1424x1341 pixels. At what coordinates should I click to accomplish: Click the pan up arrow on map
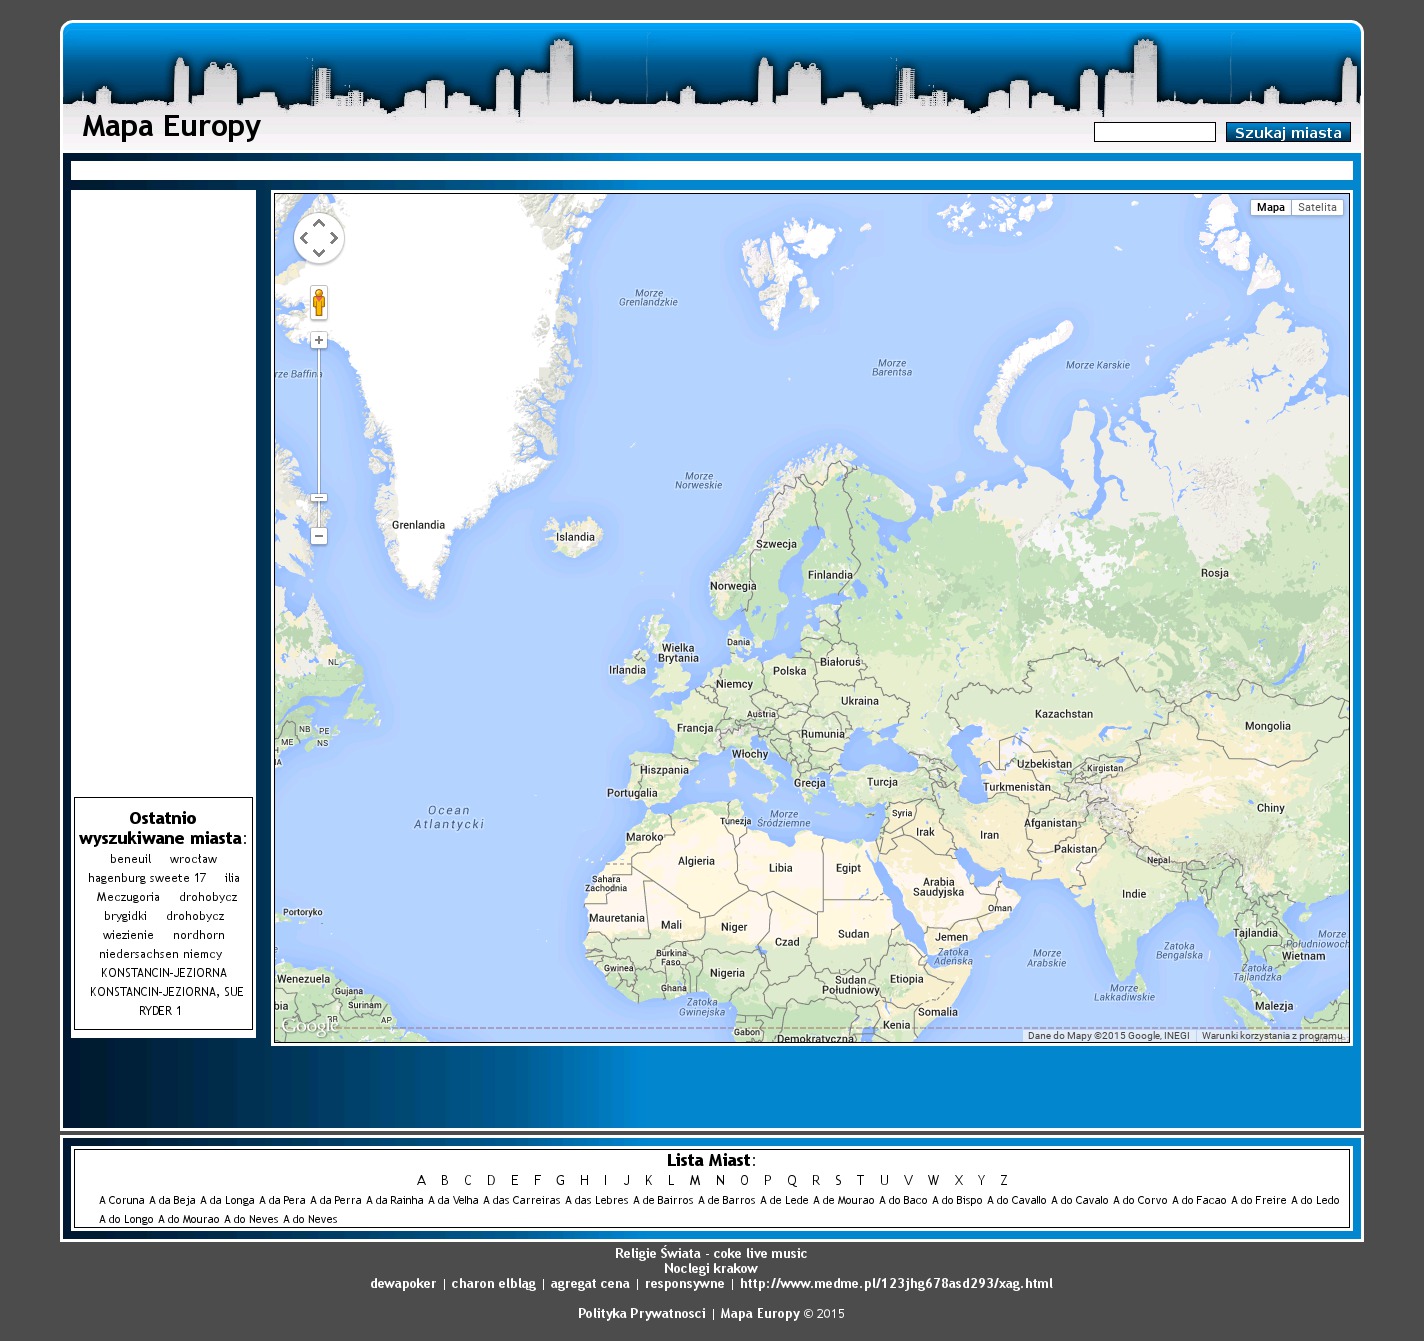click(x=319, y=224)
